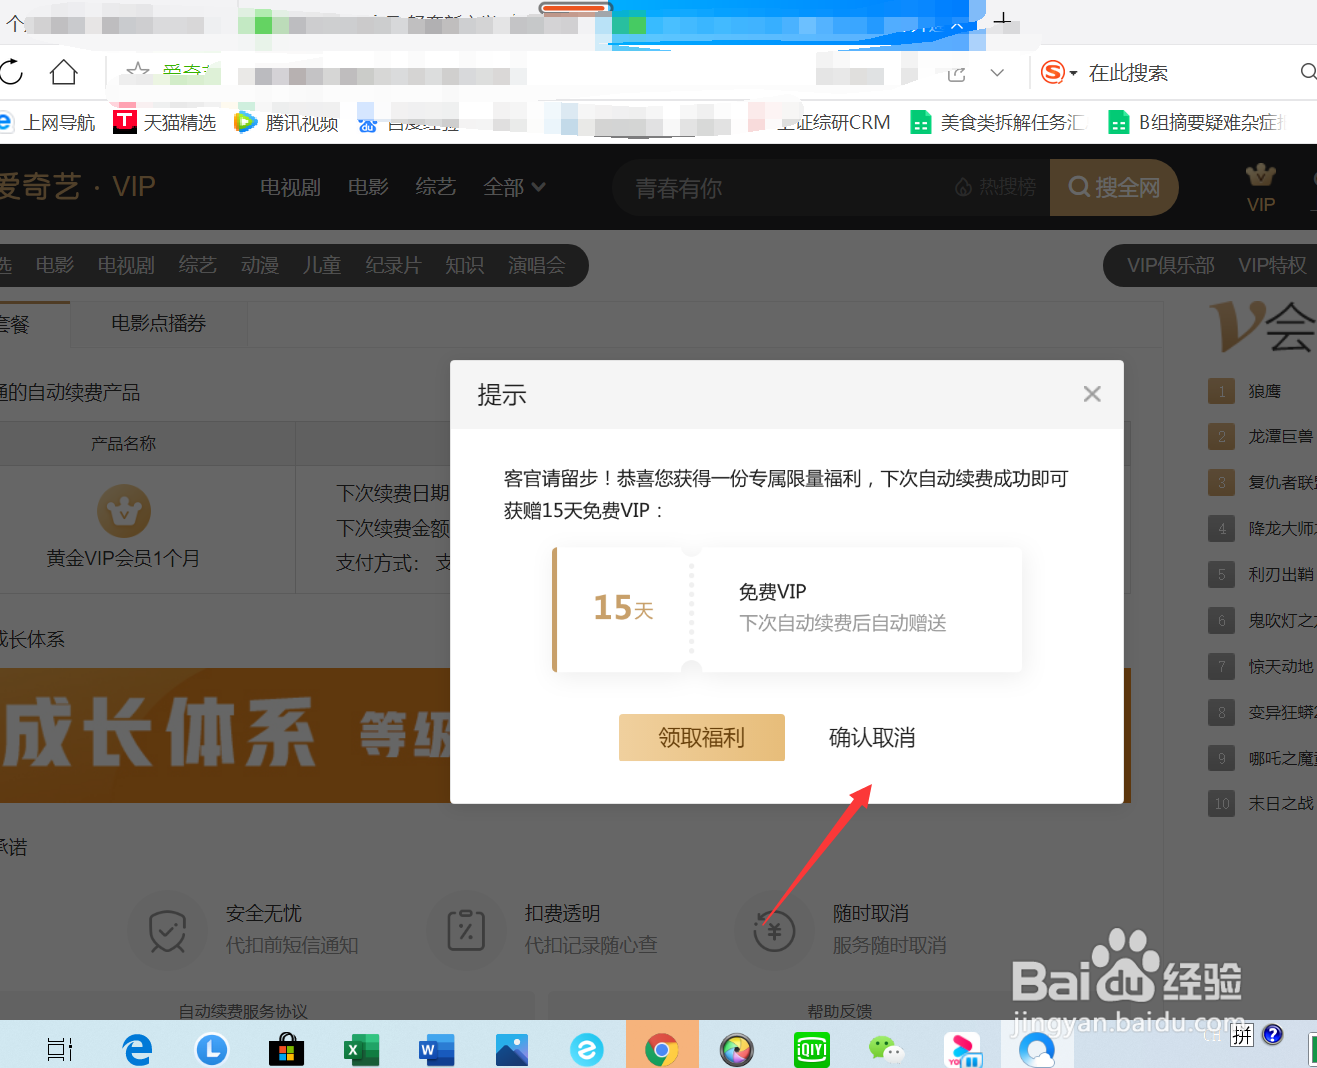Open 自动续费服务协议 link
The image size is (1317, 1068).
[243, 1011]
